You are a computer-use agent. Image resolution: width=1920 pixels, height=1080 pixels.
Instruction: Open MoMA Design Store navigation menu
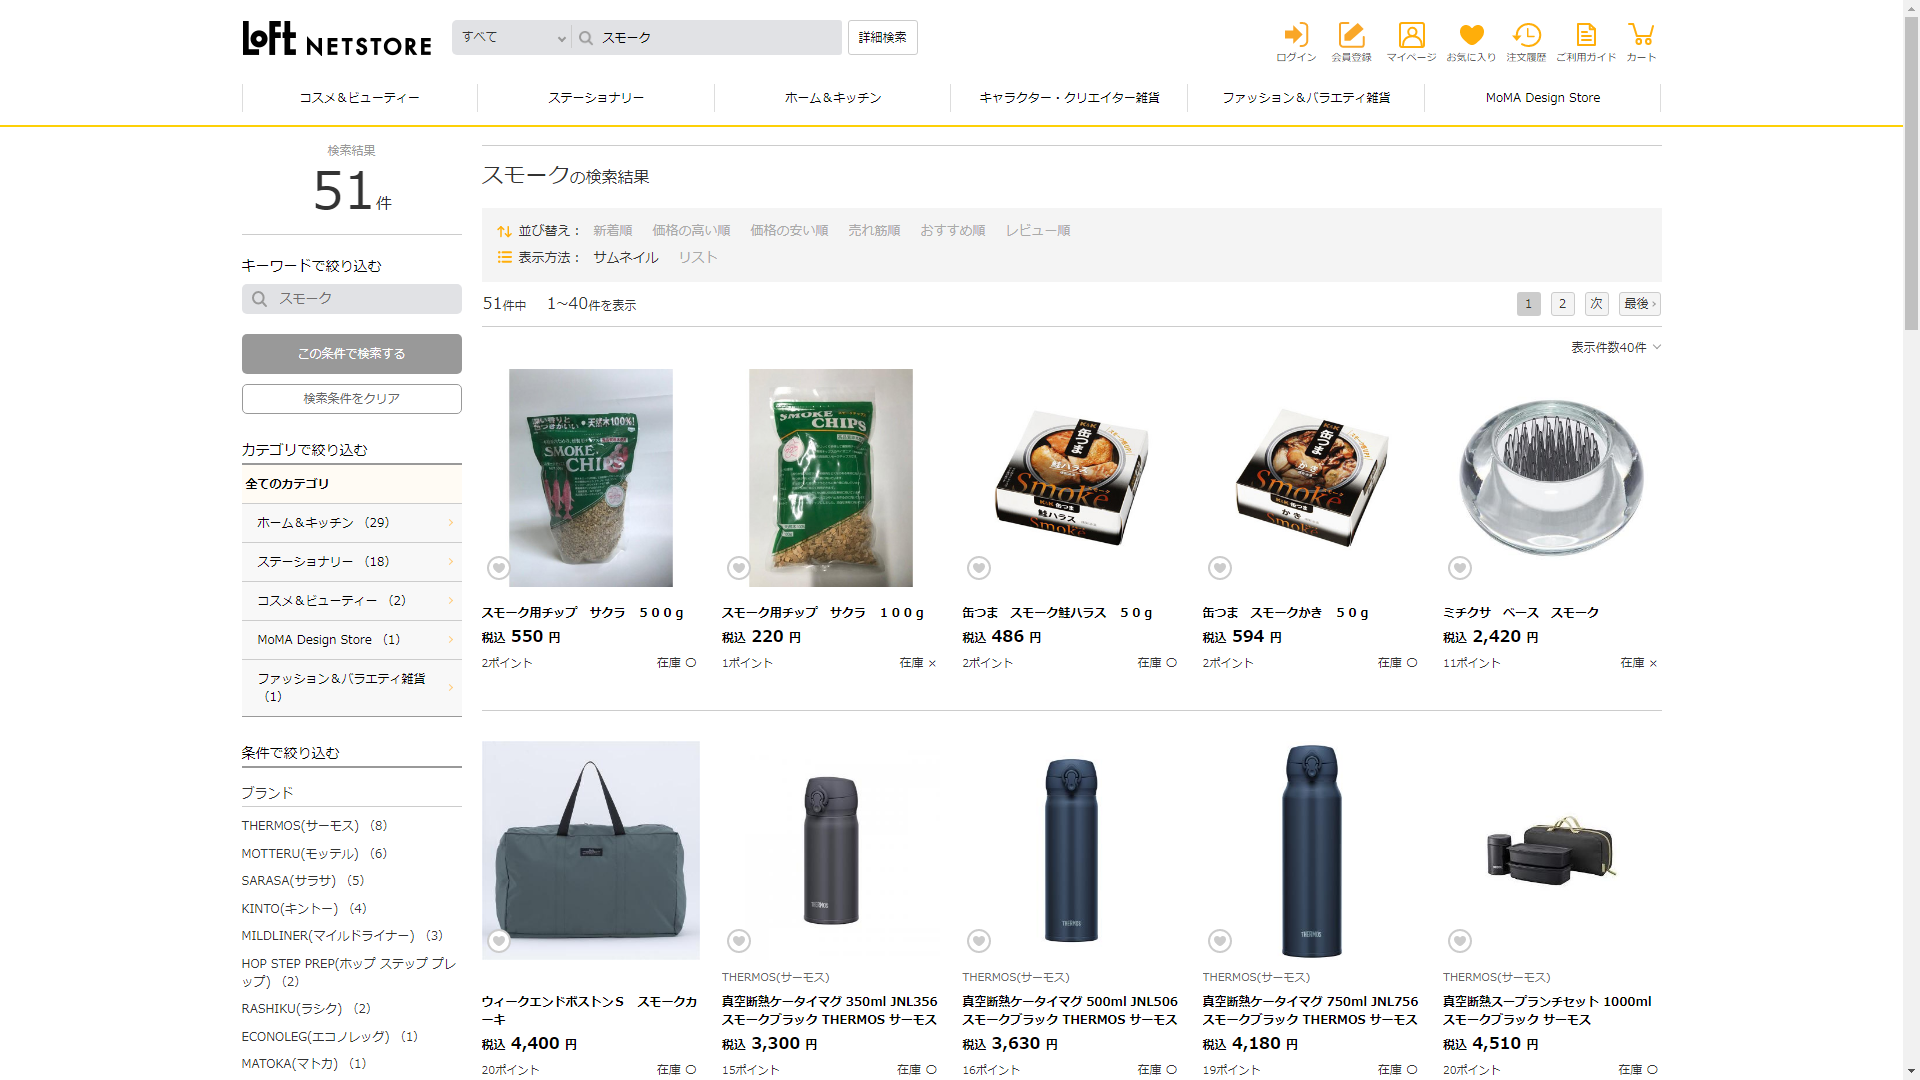point(1542,98)
